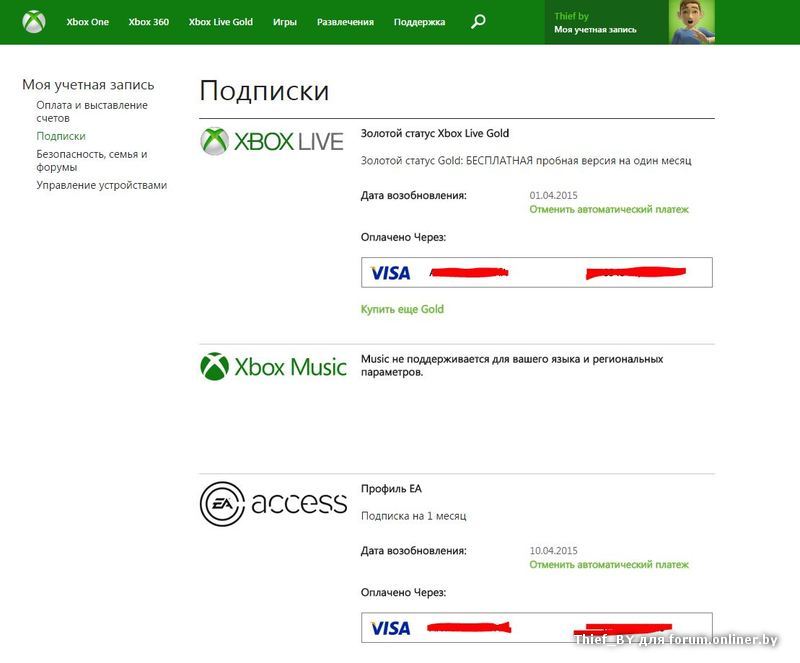Click the Подписка на 1 месяц text
This screenshot has width=800, height=663.
point(414,516)
